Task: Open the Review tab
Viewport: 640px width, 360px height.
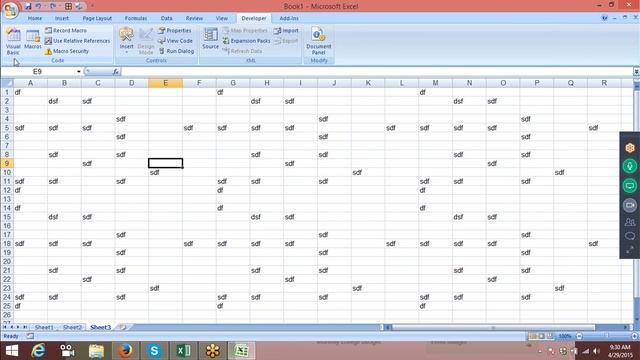Action: tap(194, 18)
